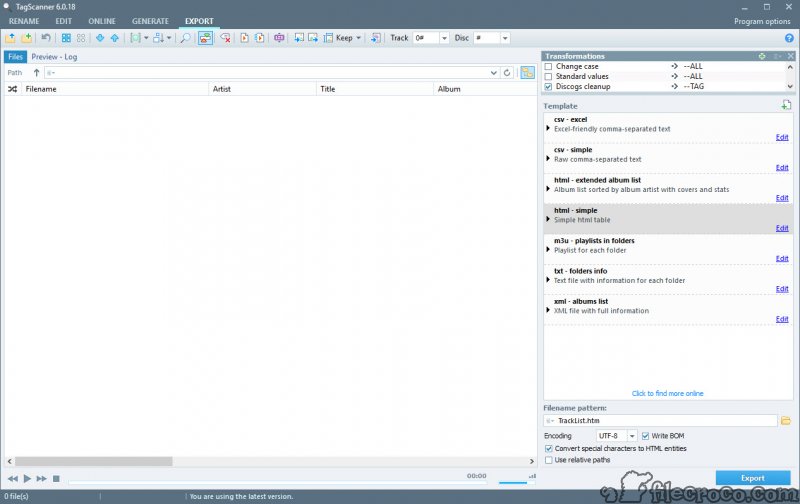Expand the csv - excel template arrow
Viewport: 800px width, 504px height.
click(x=548, y=129)
